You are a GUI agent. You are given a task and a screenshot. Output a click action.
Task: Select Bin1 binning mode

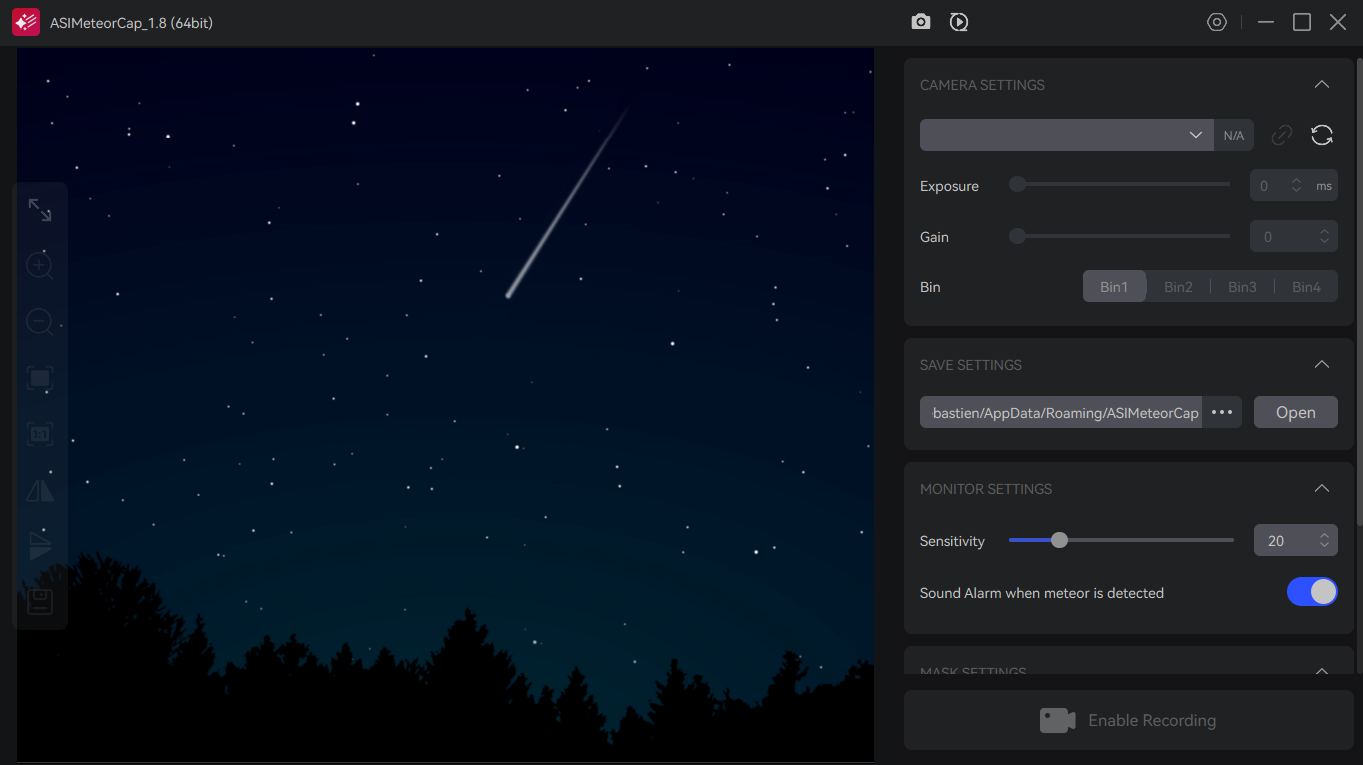click(1114, 287)
